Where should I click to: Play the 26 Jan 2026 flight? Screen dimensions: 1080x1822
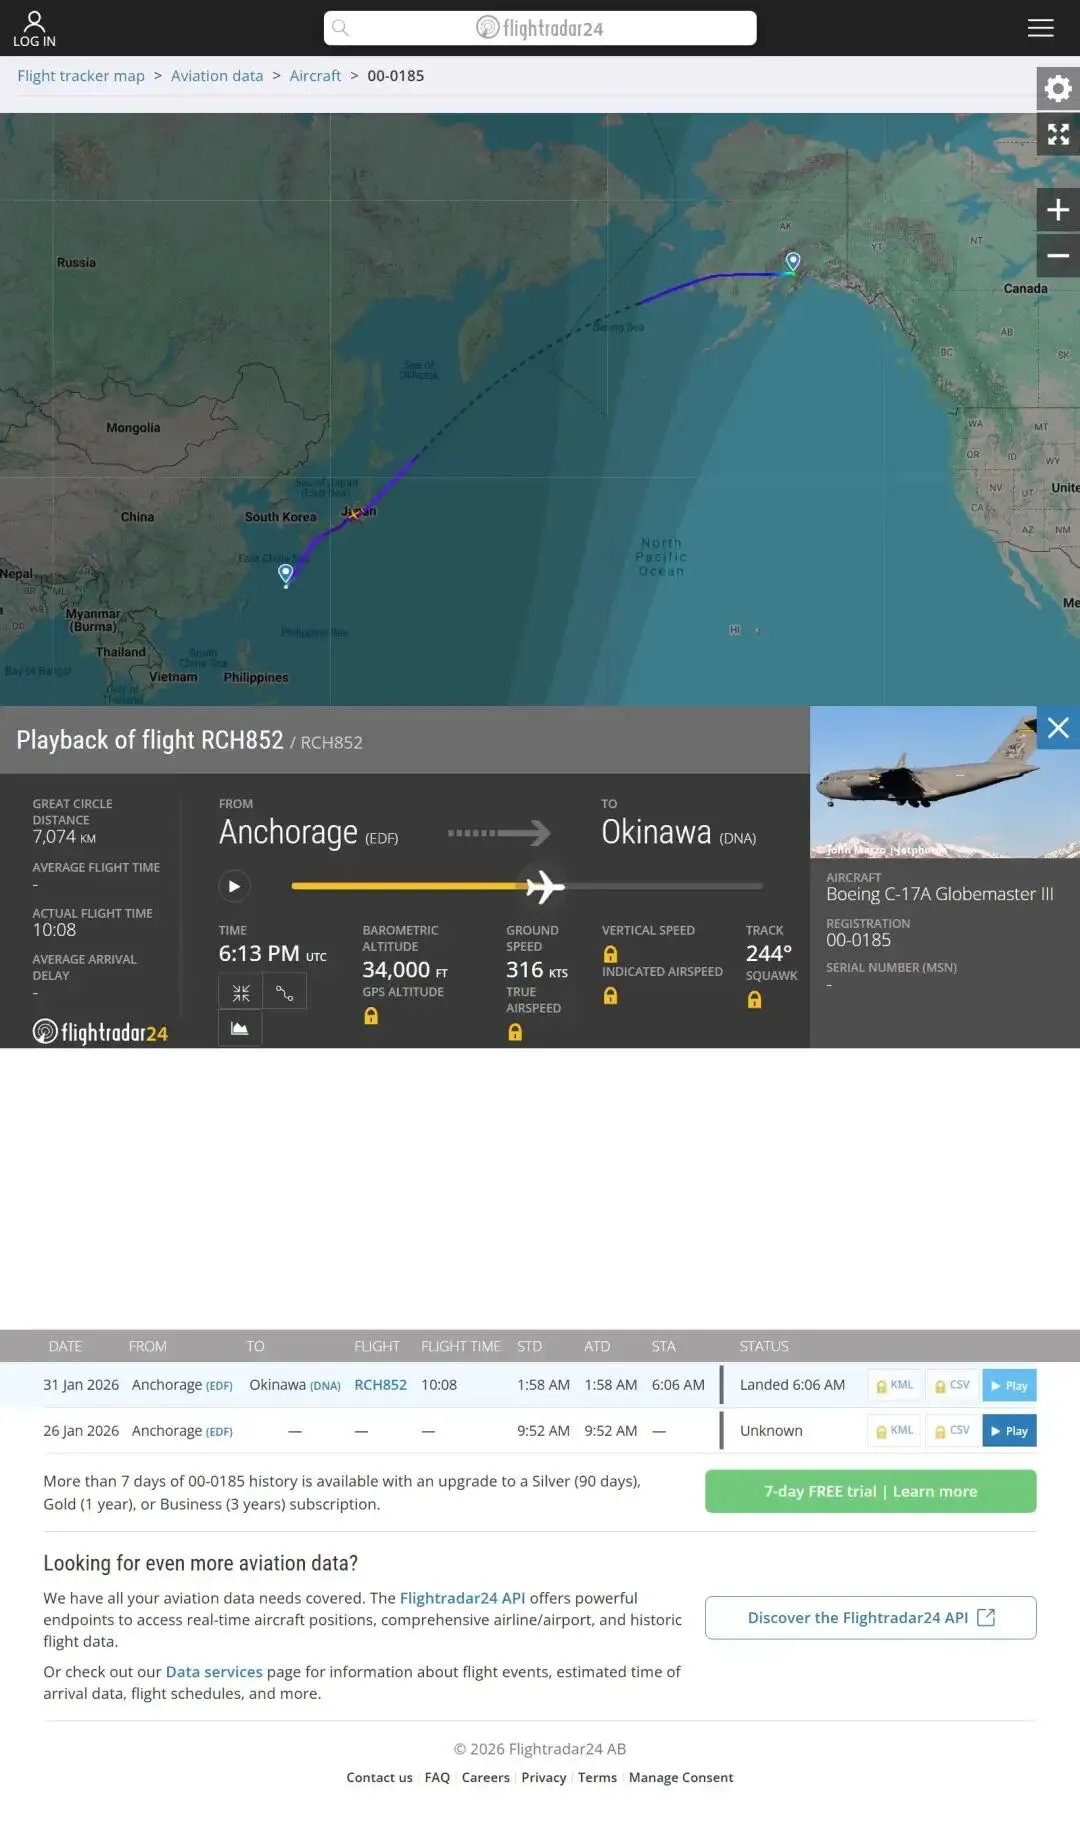pyautogui.click(x=1009, y=1431)
